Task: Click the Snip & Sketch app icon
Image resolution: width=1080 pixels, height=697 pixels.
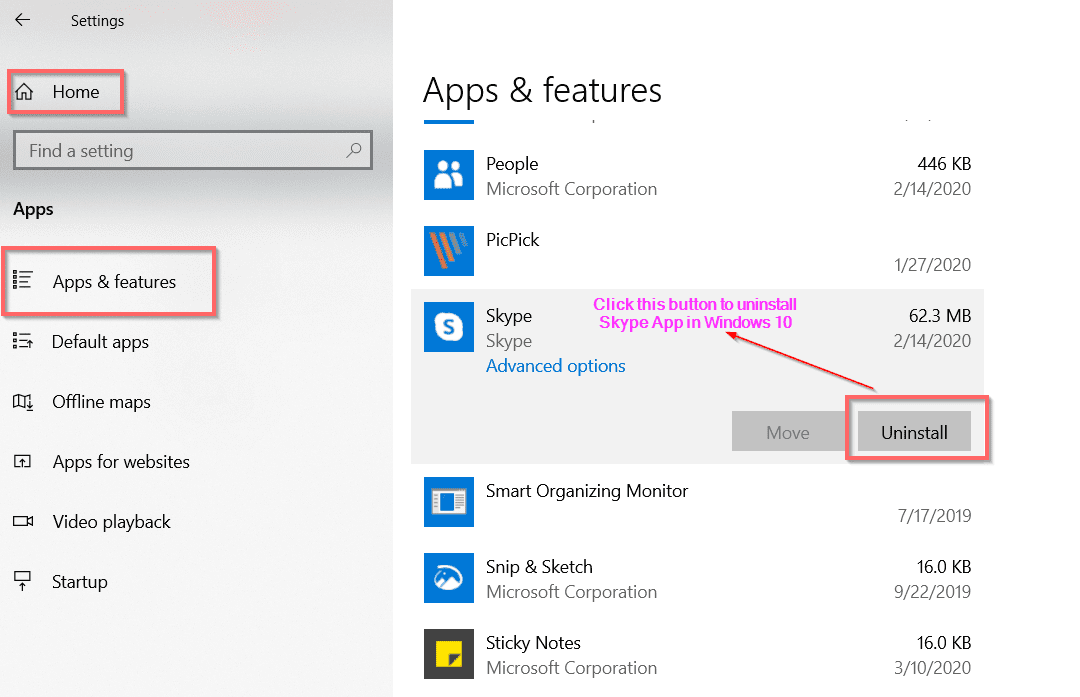Action: pos(449,578)
